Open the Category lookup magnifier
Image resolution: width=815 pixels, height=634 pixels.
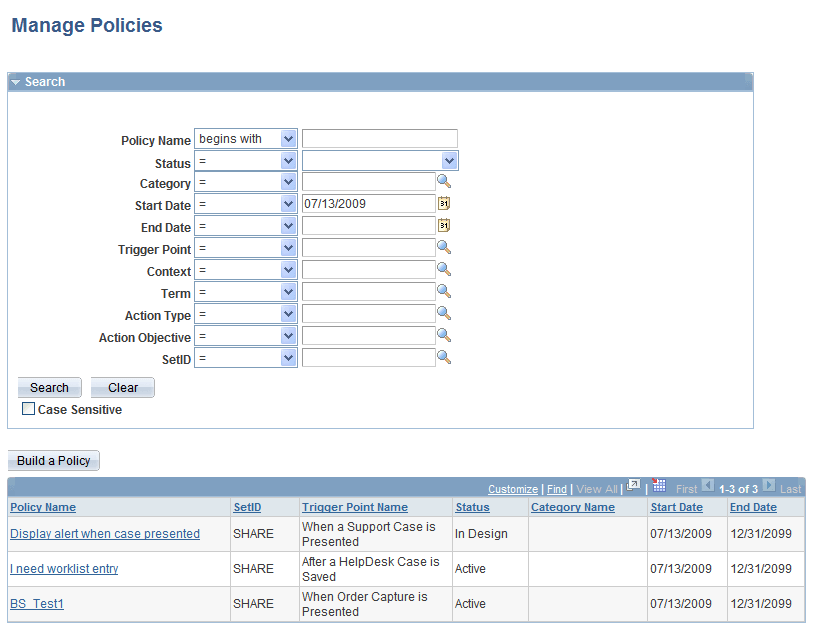pyautogui.click(x=444, y=182)
